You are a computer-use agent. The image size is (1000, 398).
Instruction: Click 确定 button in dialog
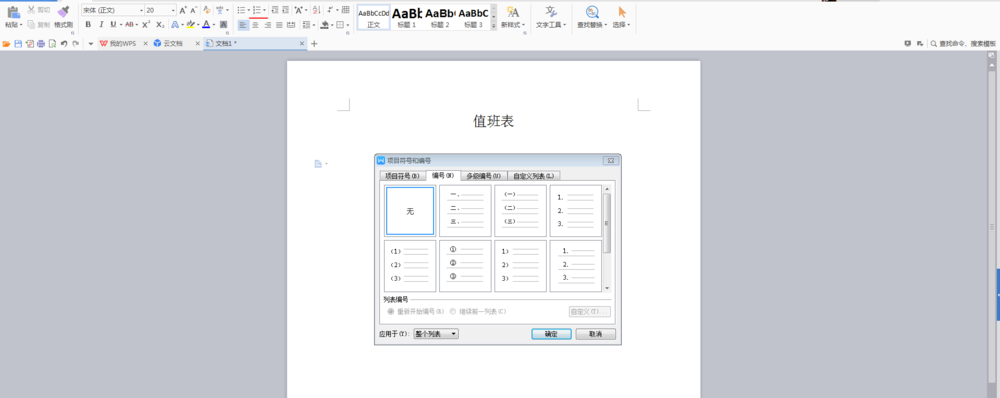coord(551,334)
